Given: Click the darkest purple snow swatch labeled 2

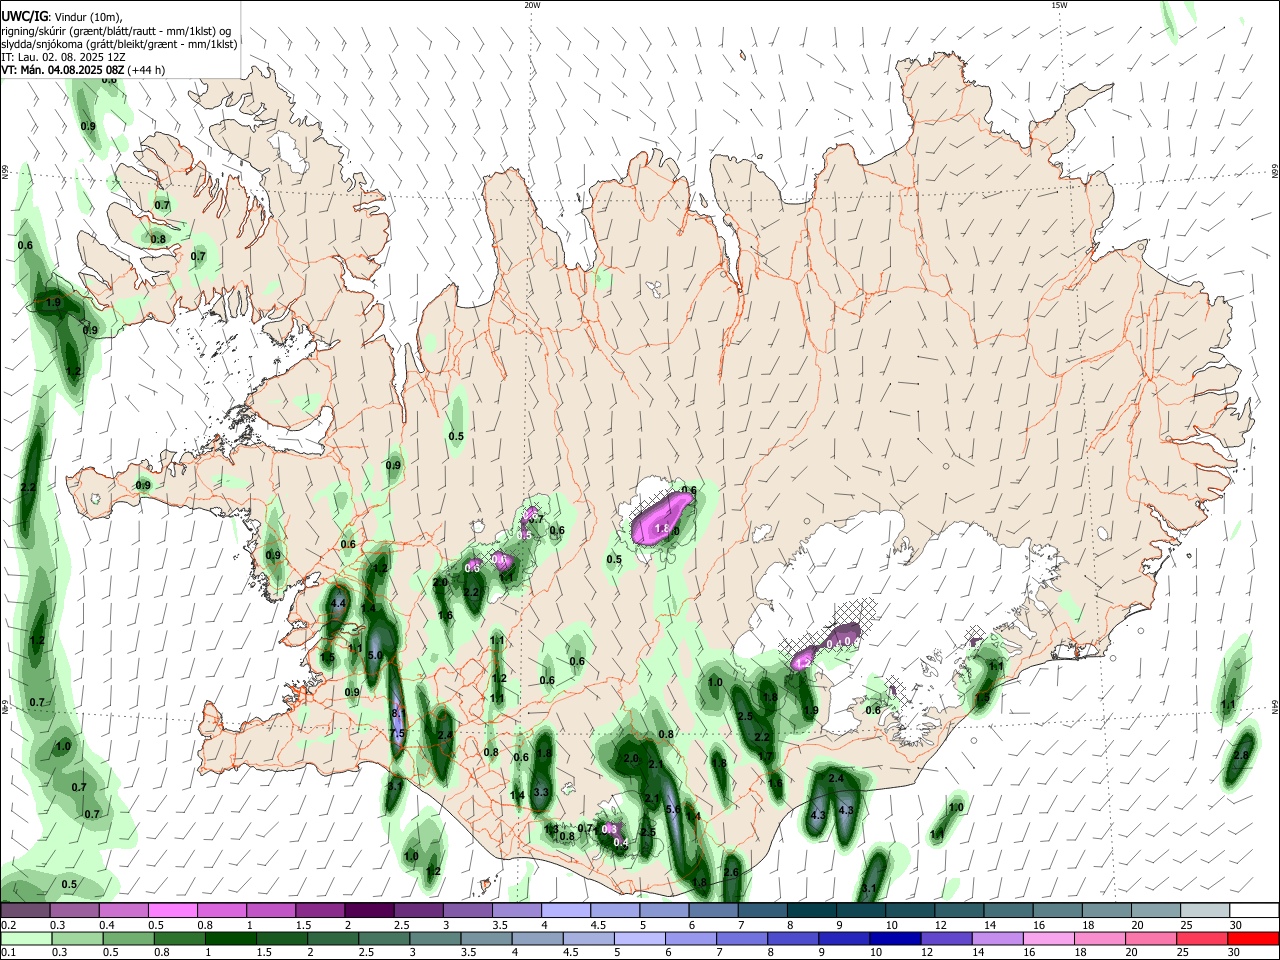Looking at the screenshot, I should [x=369, y=910].
